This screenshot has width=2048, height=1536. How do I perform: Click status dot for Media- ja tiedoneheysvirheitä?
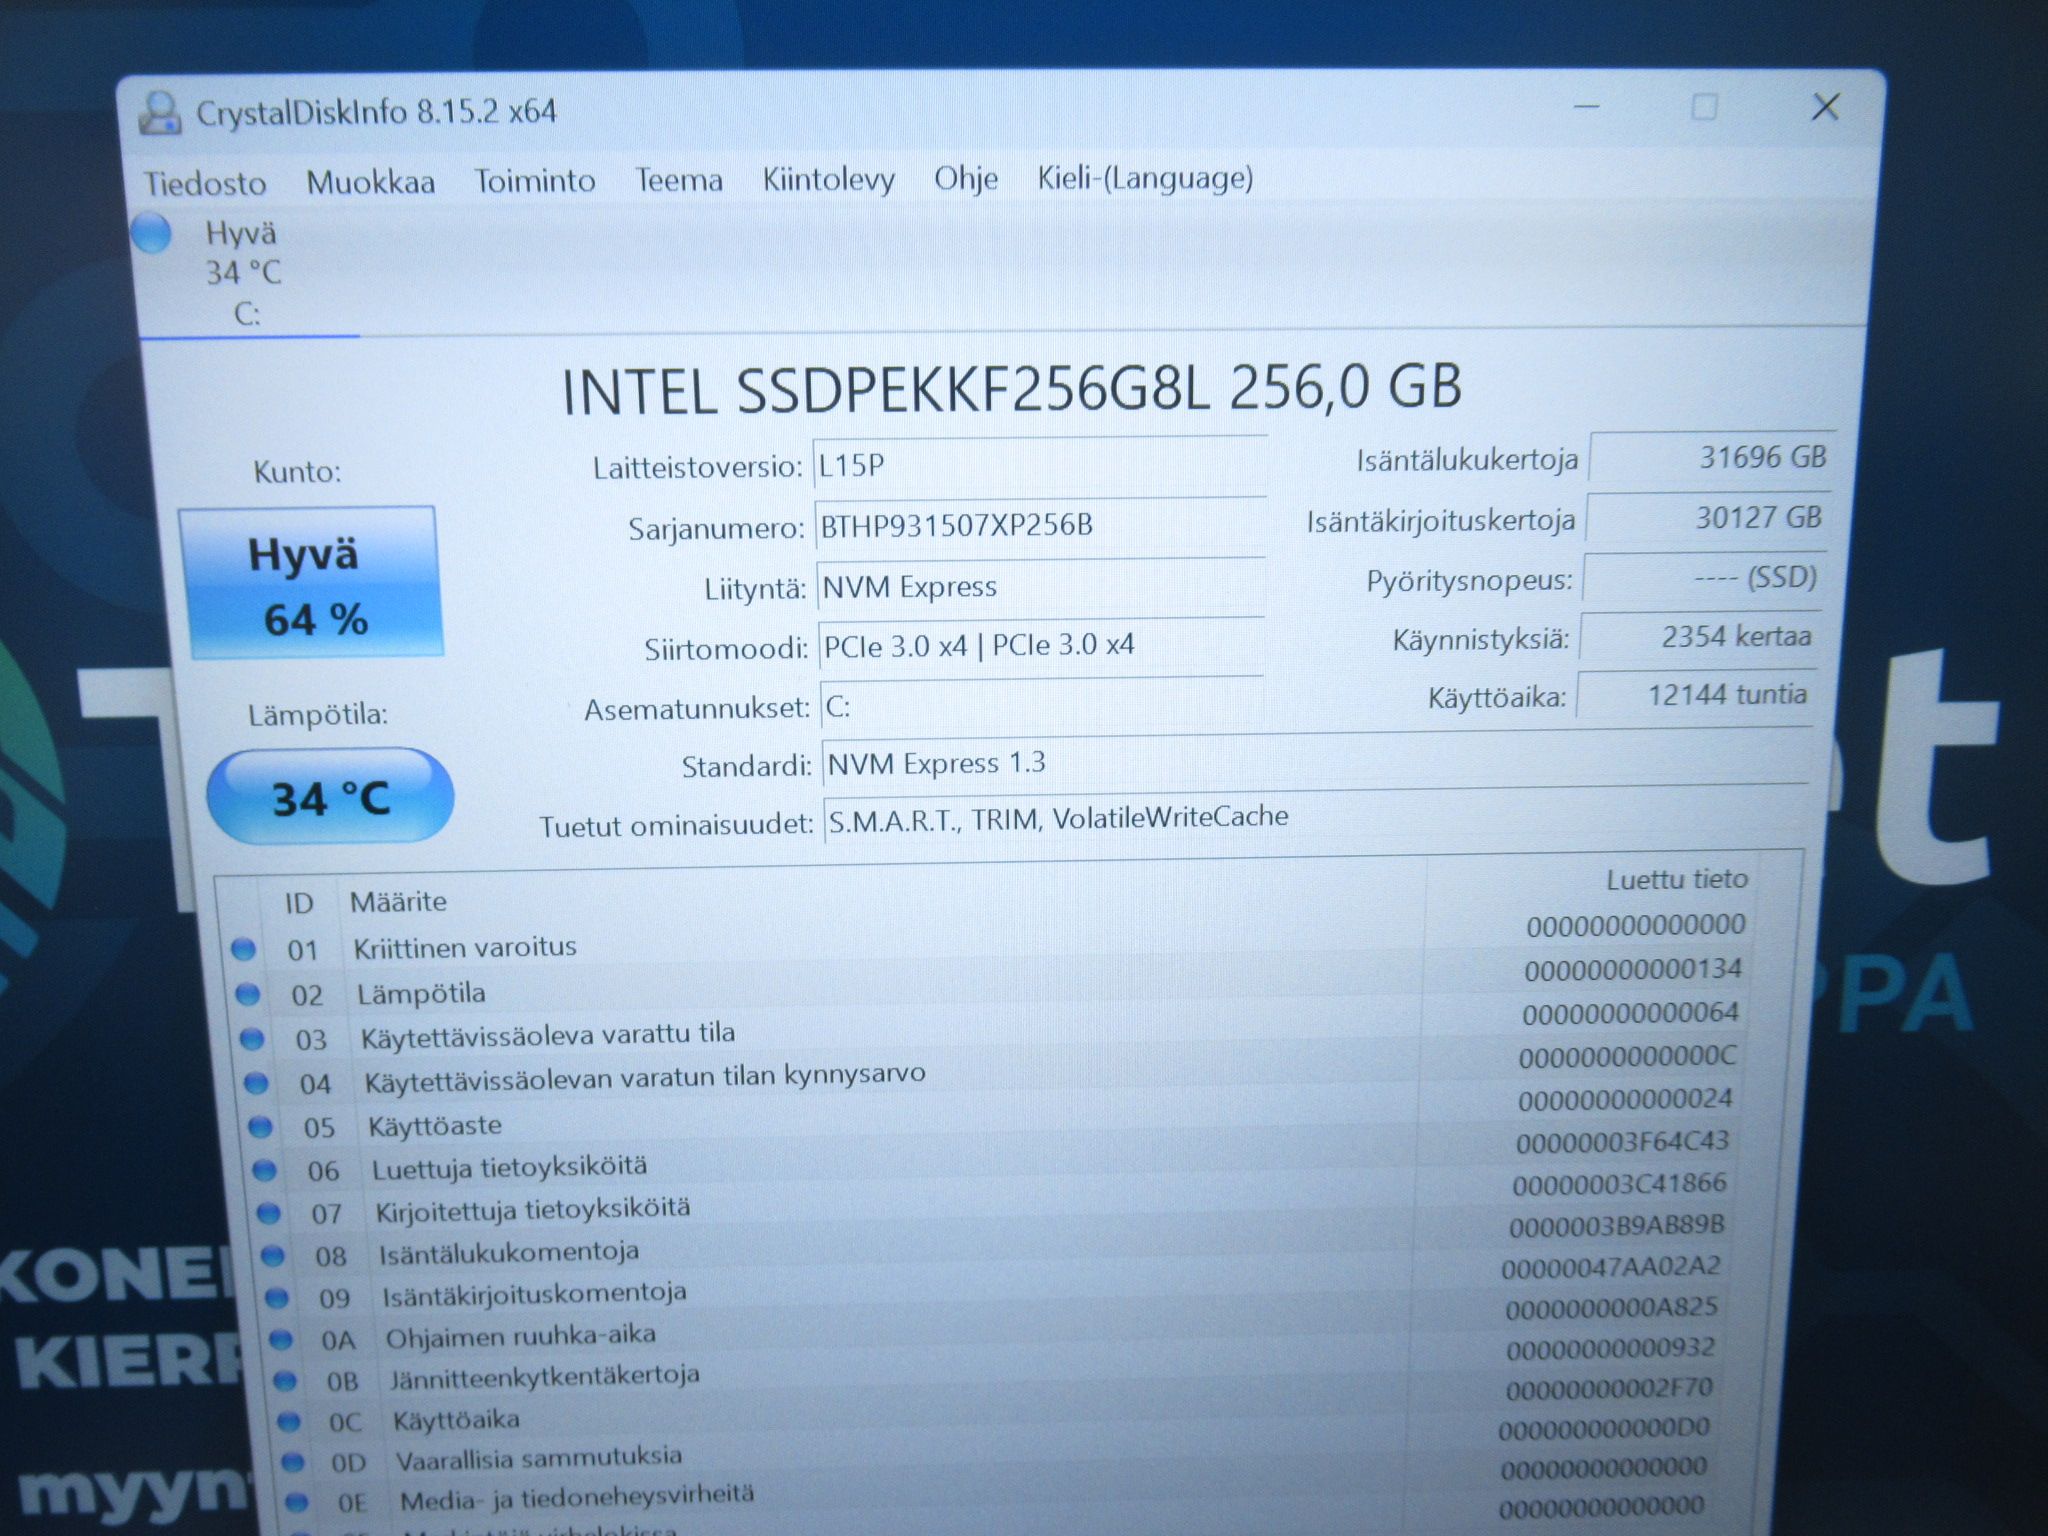coord(296,1501)
